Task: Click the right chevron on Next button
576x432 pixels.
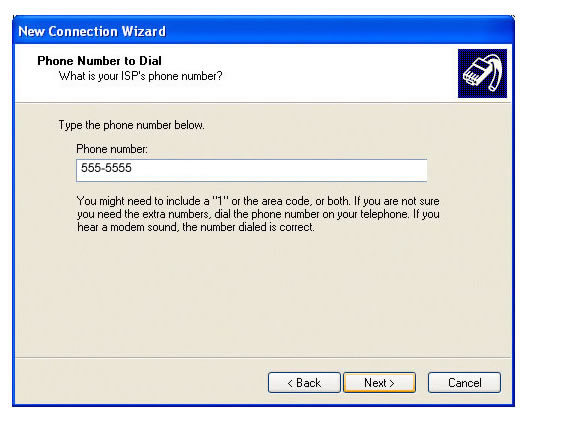Action: click(392, 383)
